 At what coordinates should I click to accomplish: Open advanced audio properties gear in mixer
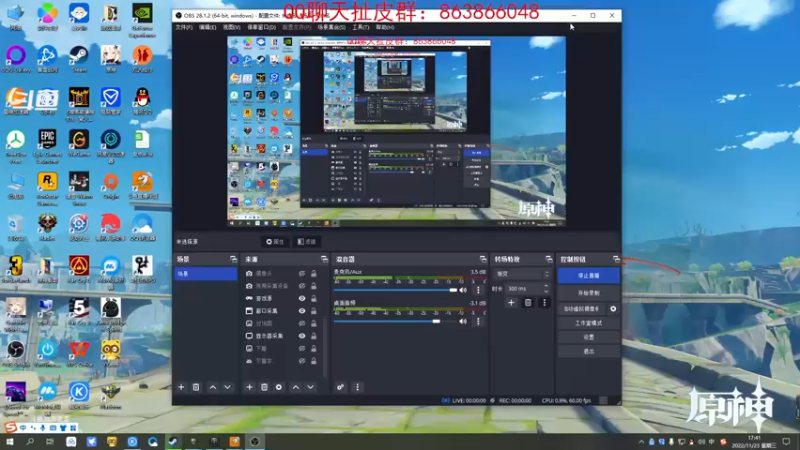pyautogui.click(x=340, y=387)
